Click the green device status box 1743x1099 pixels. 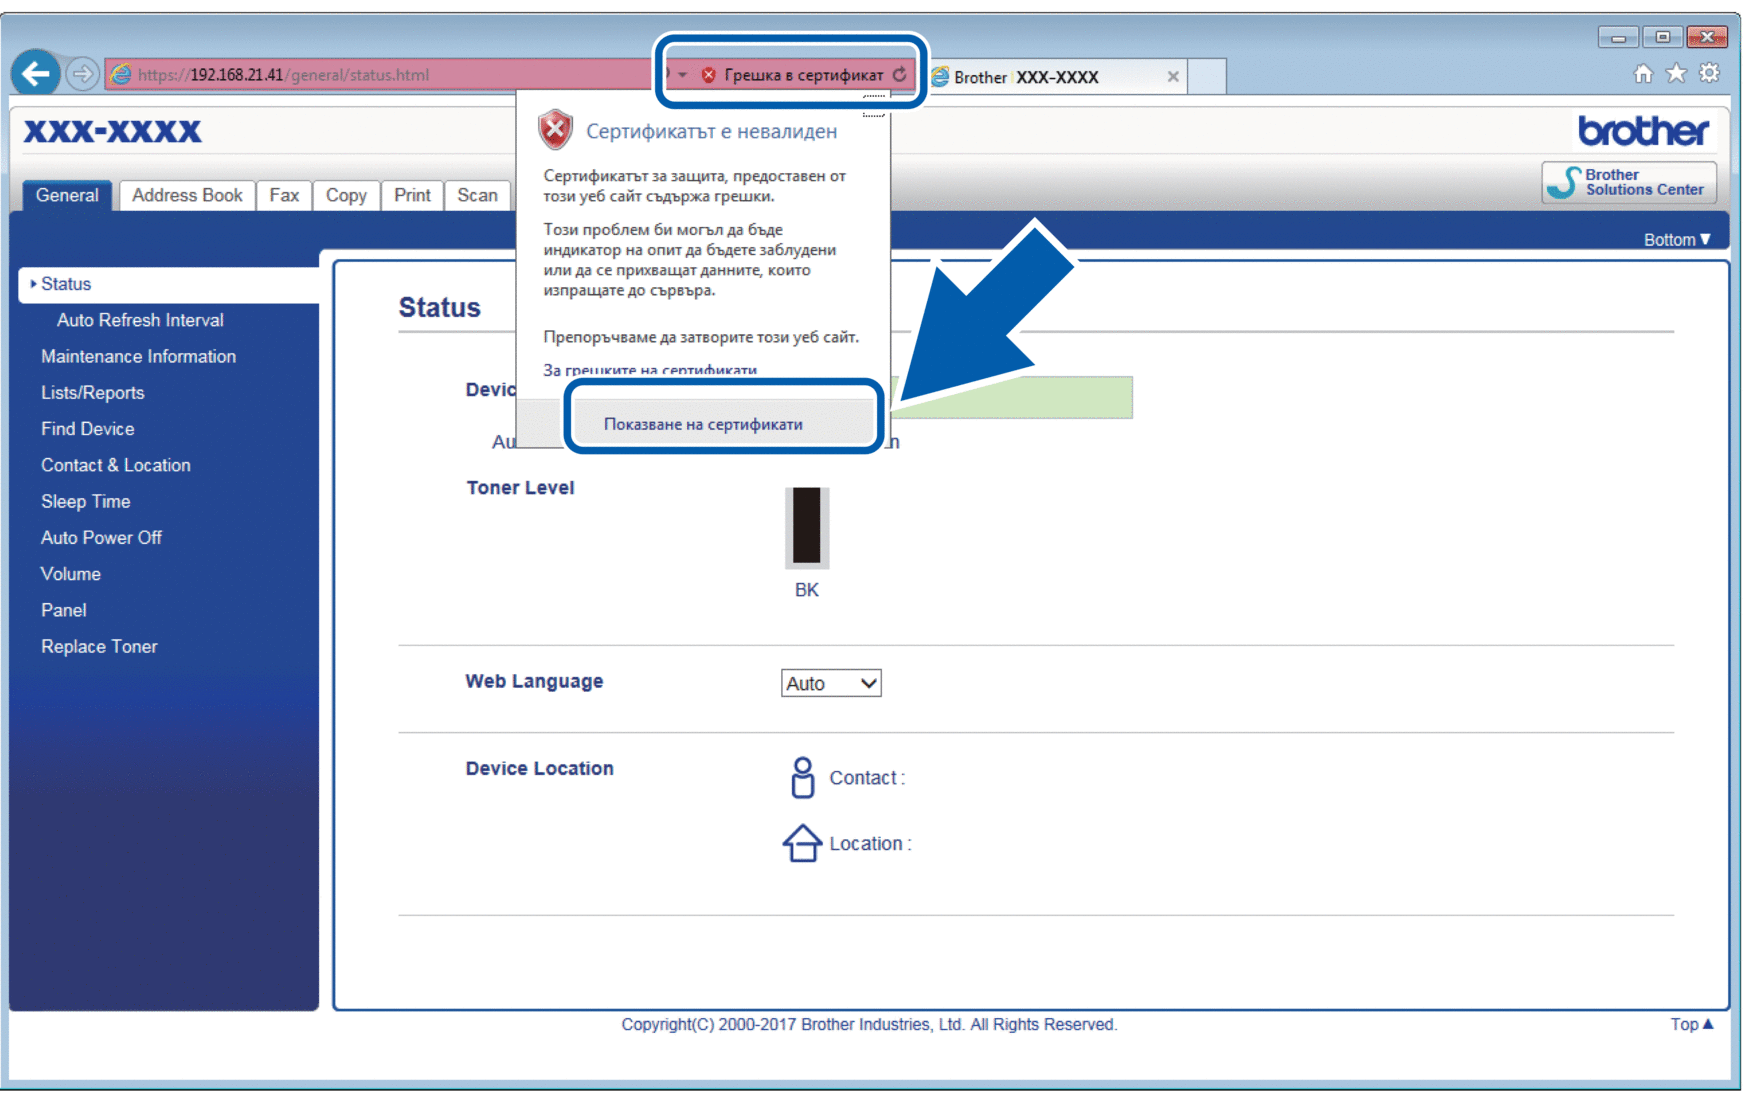pyautogui.click(x=1011, y=397)
